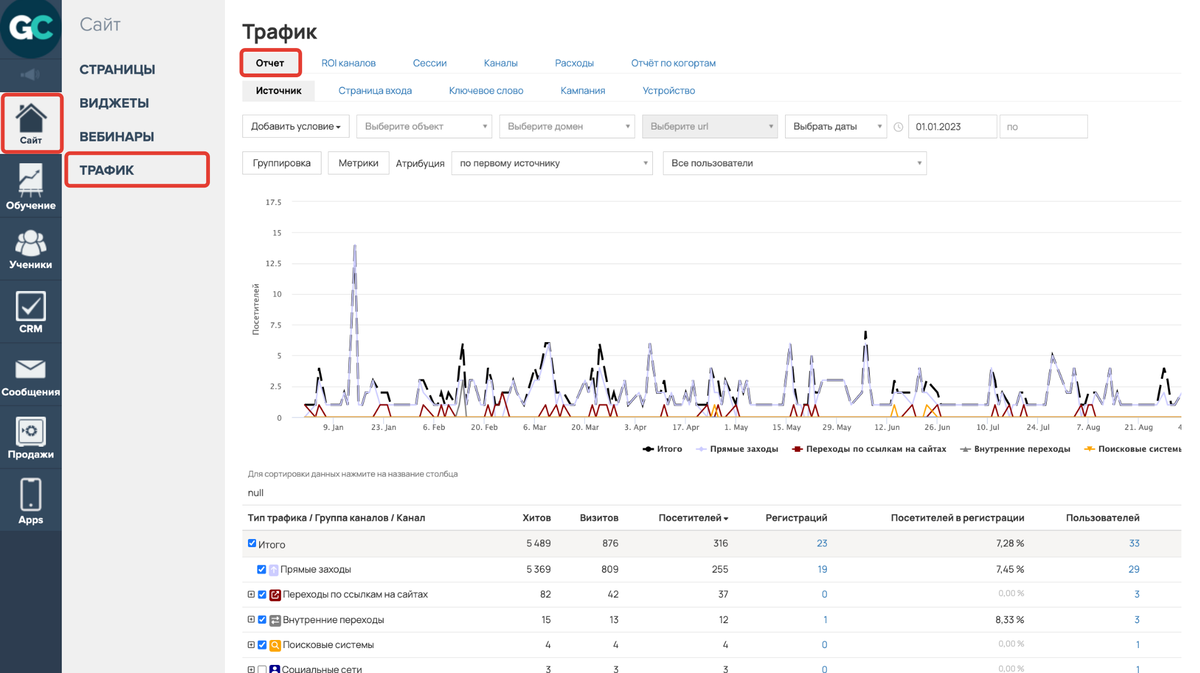The height and width of the screenshot is (673, 1200).
Task: Switch to the Каналы tab
Action: point(501,63)
